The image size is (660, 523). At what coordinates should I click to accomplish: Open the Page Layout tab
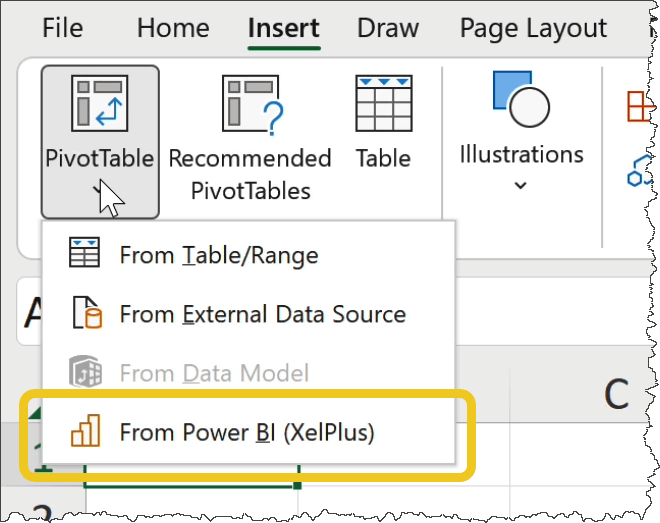[533, 28]
